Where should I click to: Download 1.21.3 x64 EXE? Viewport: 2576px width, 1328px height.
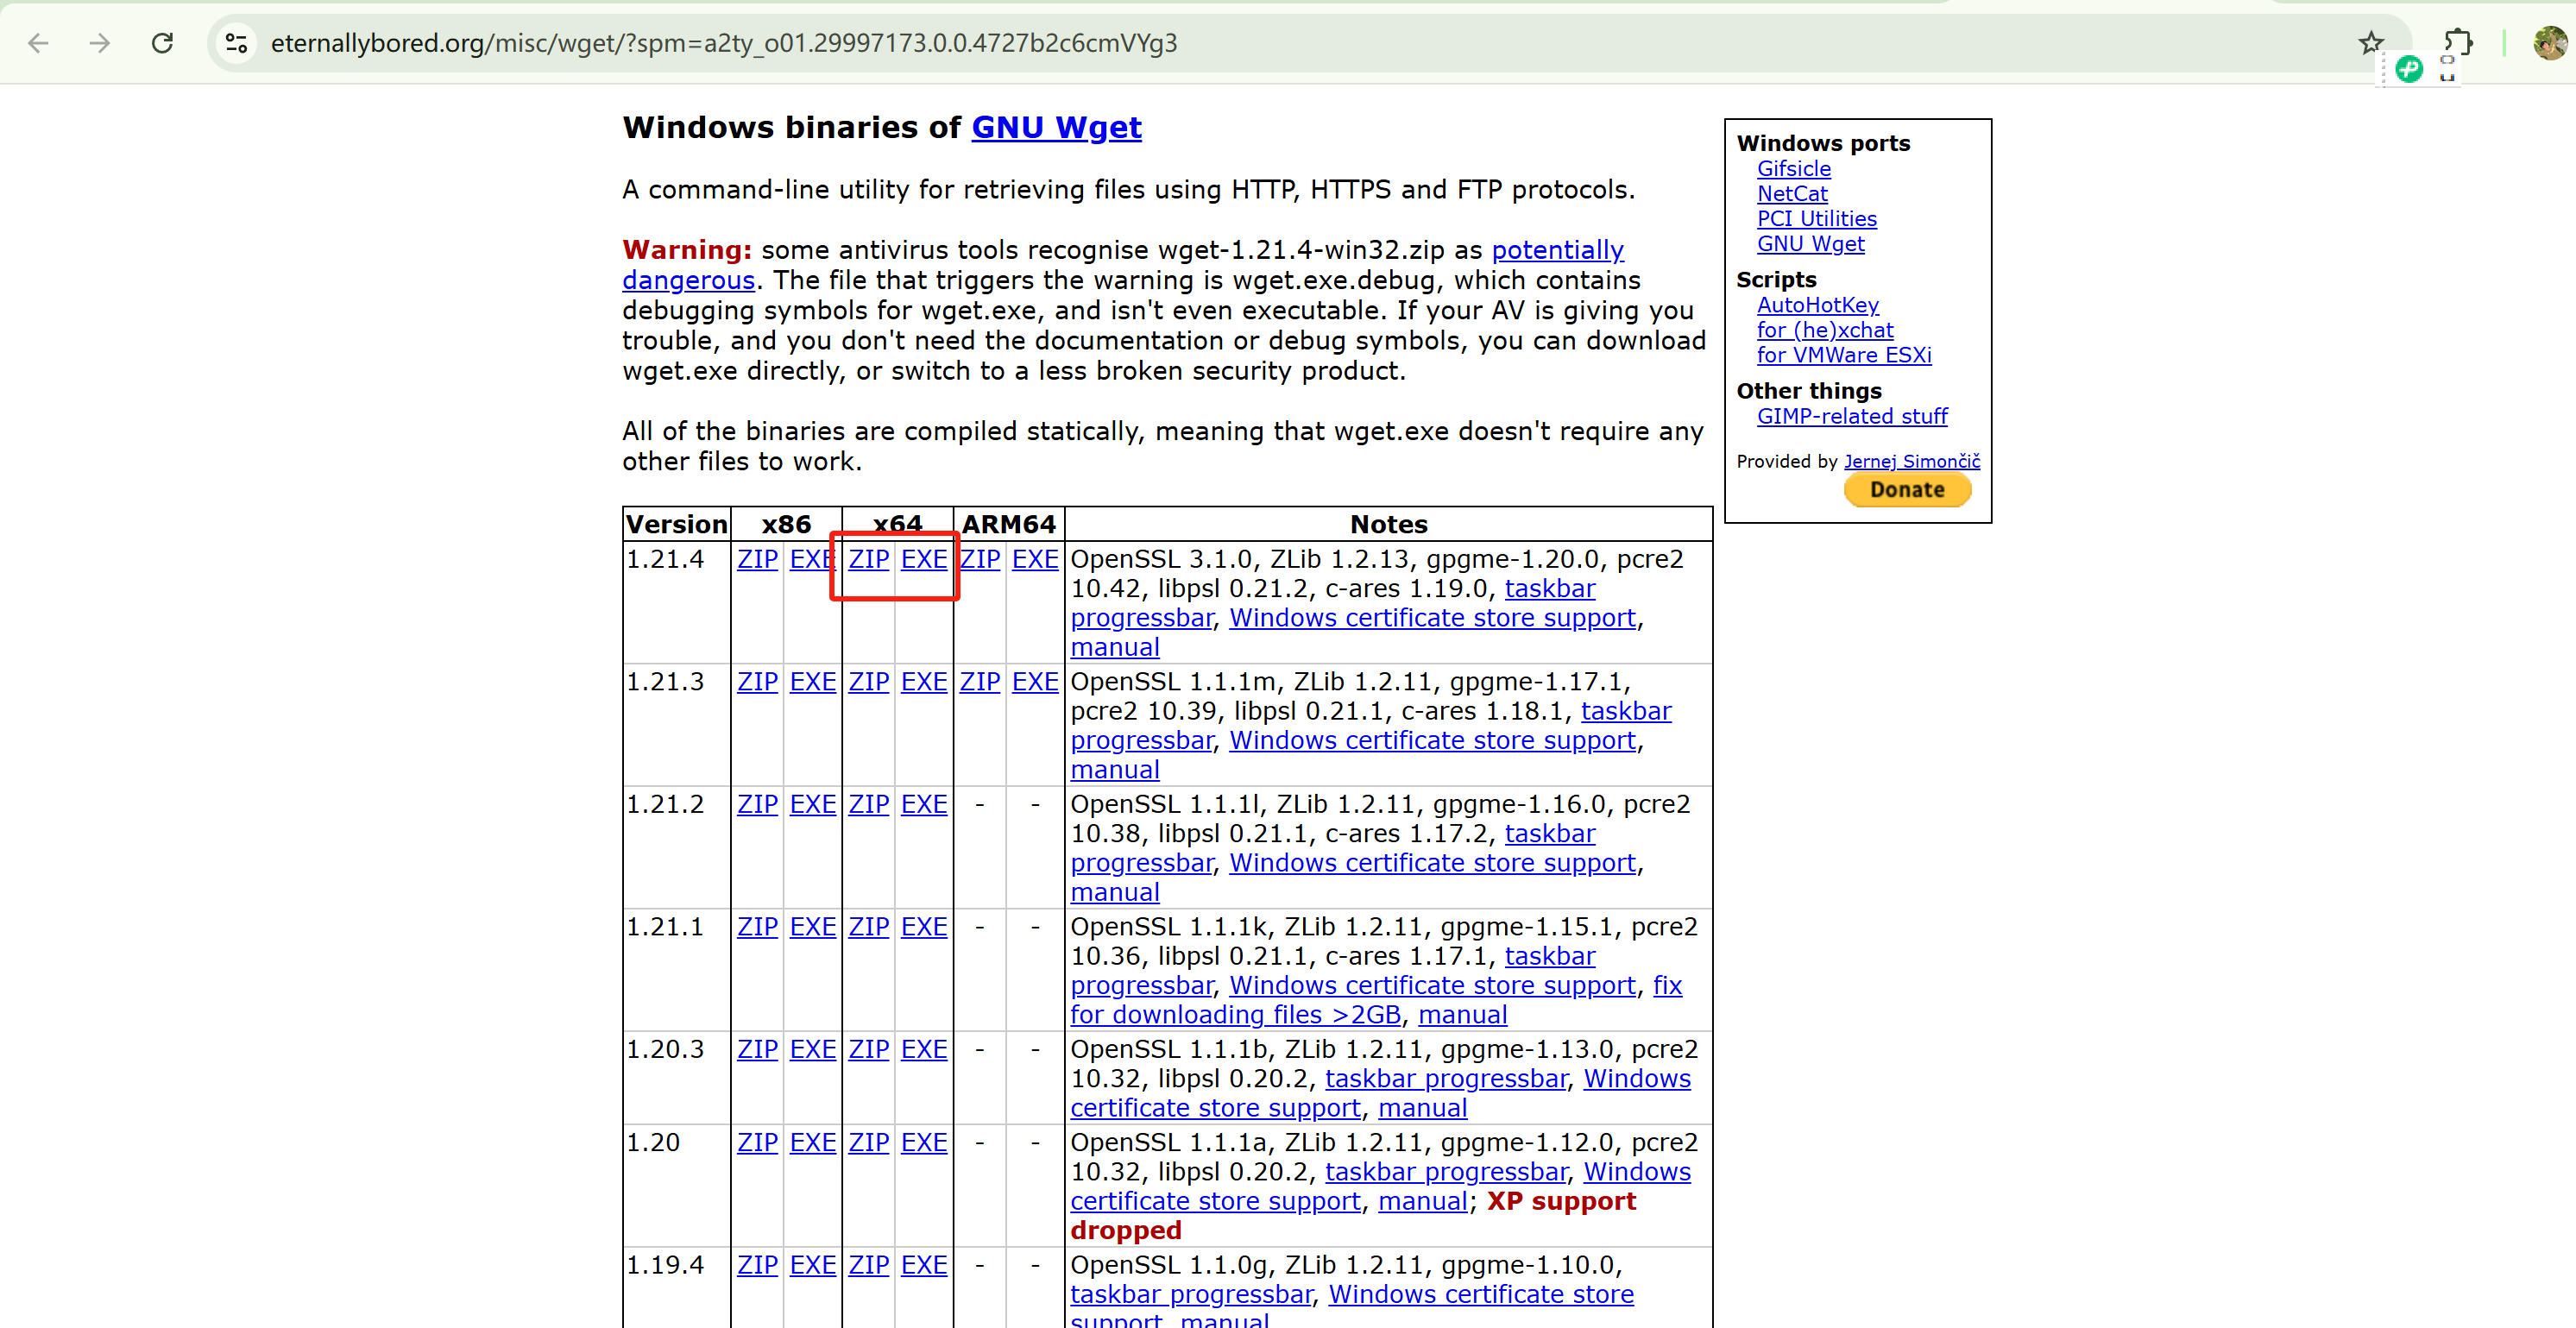click(x=923, y=682)
